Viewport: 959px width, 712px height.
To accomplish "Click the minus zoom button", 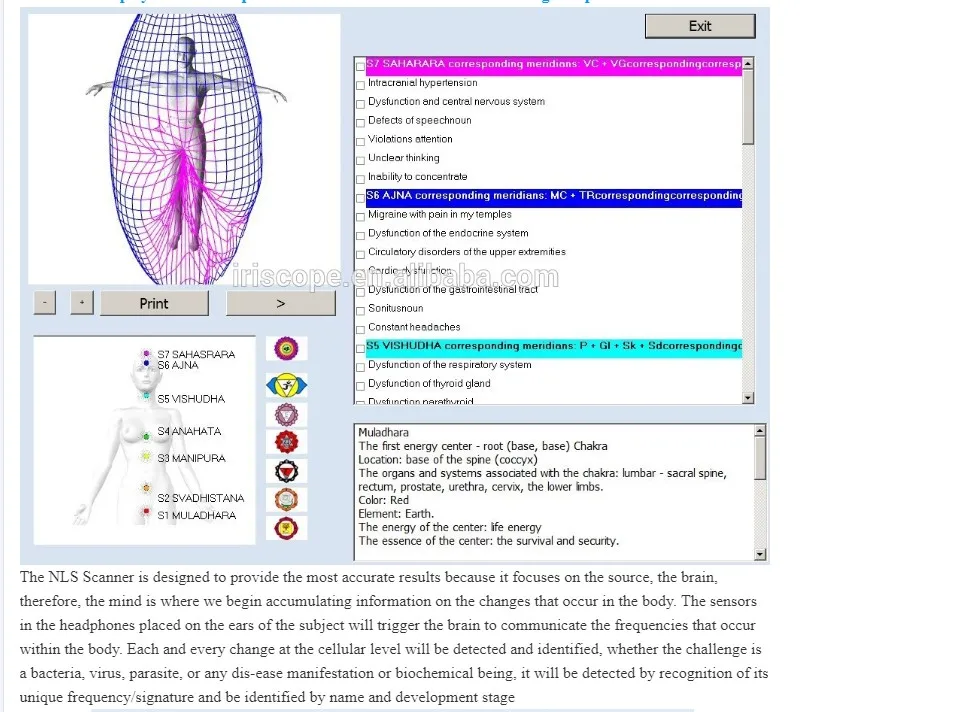I will 45,303.
